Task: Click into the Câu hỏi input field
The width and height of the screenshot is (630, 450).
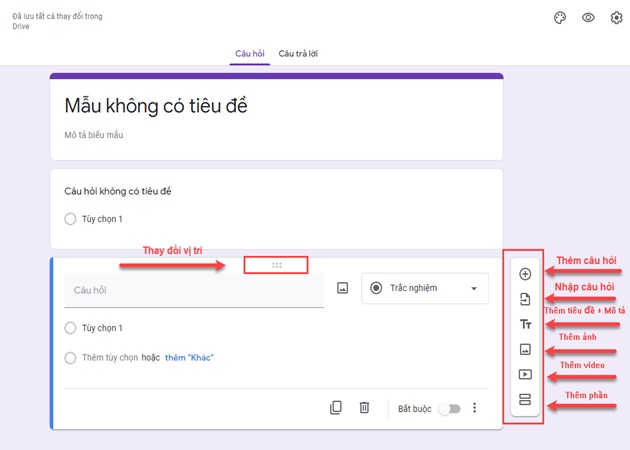Action: point(194,290)
